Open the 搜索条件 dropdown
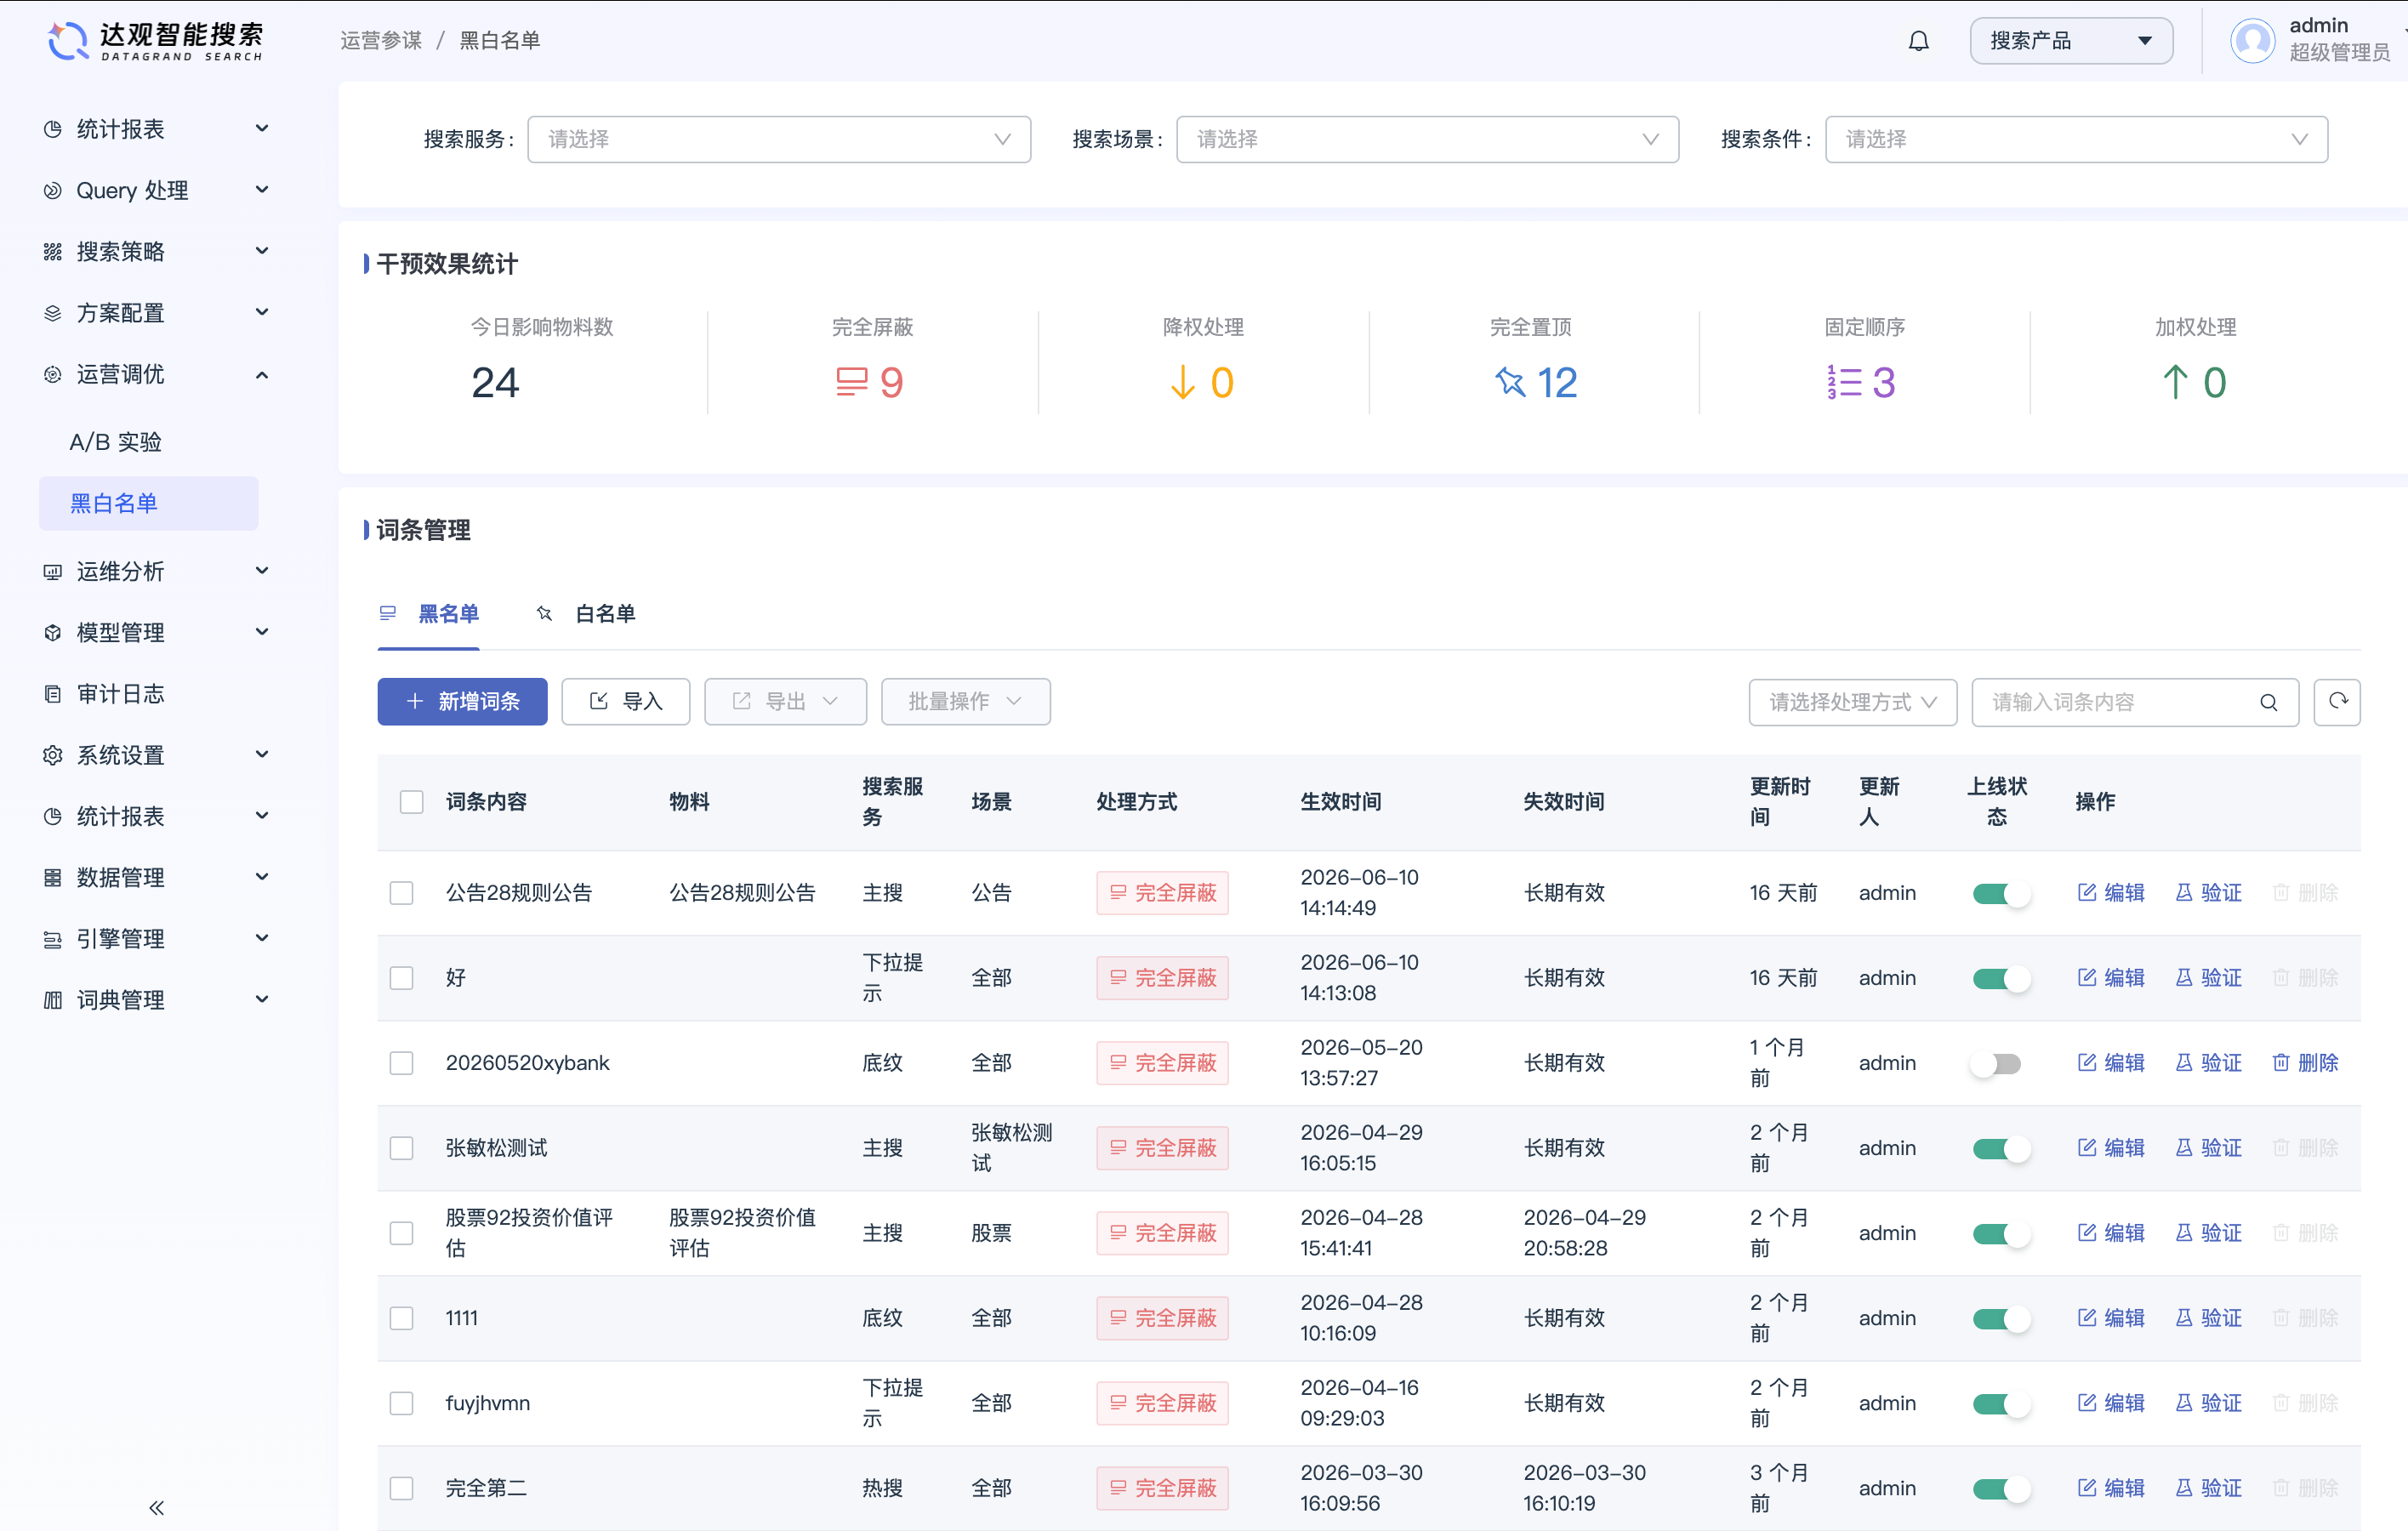Viewport: 2408px width, 1531px height. pos(2076,139)
